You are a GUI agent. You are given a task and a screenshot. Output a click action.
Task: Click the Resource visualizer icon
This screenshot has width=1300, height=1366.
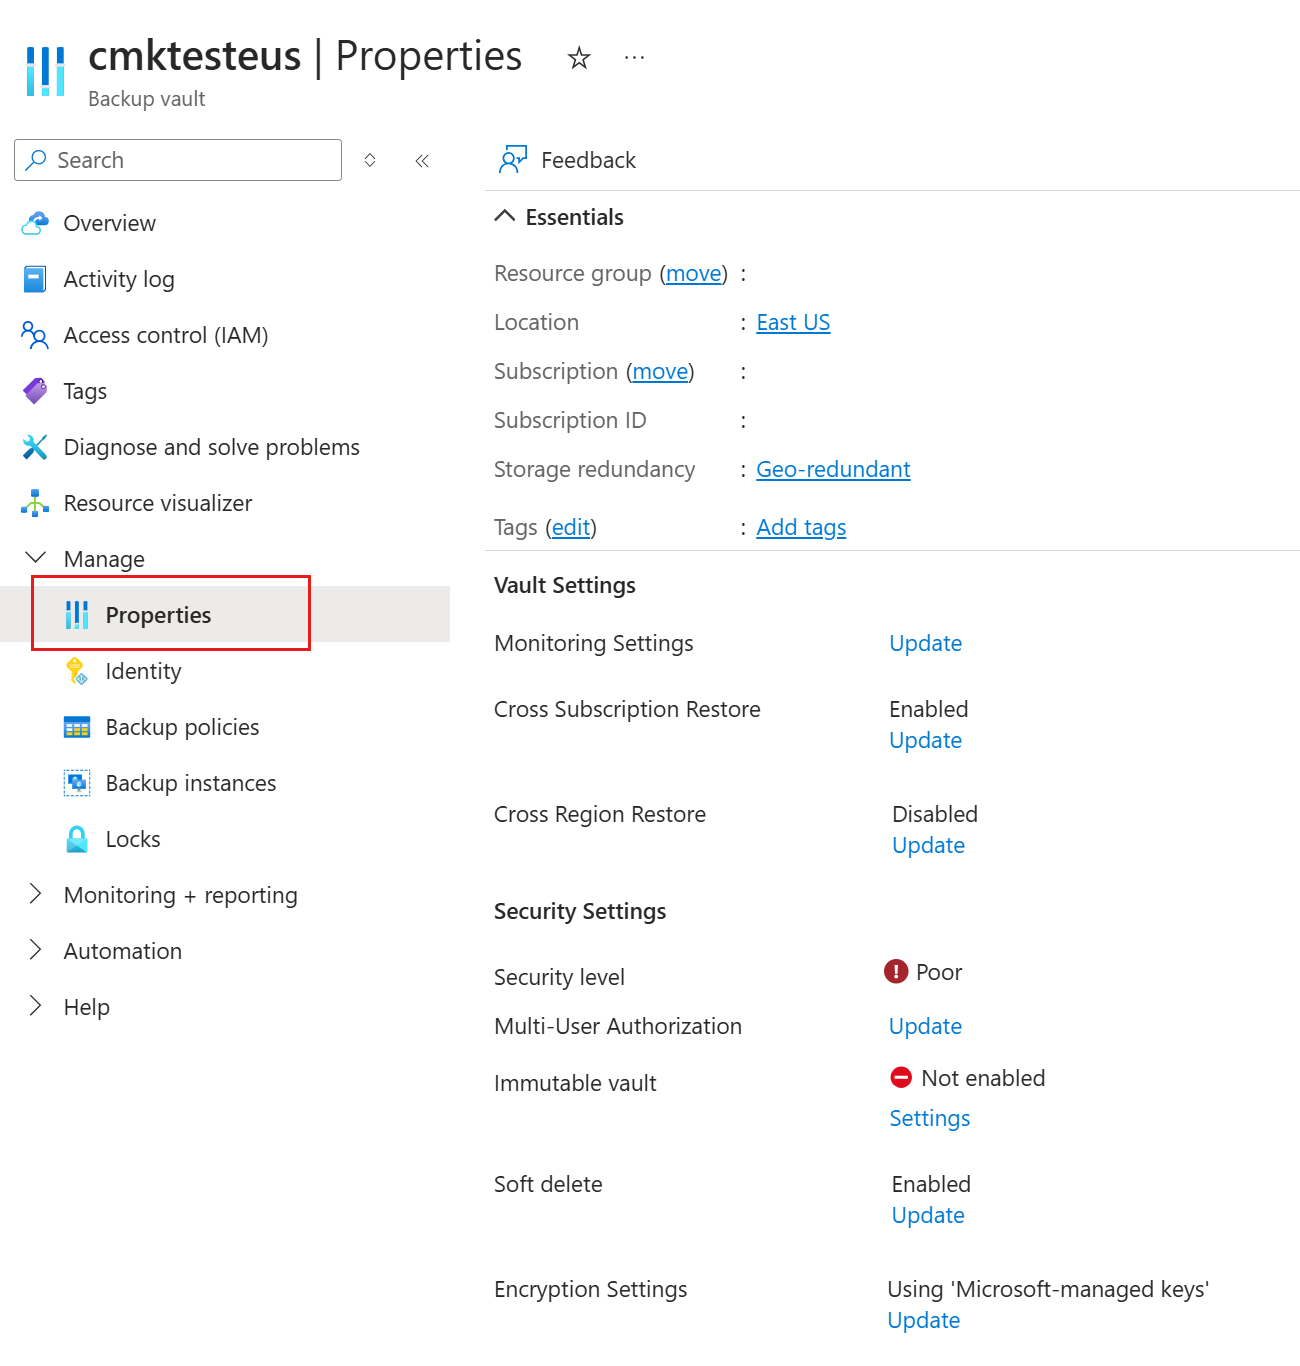point(35,503)
